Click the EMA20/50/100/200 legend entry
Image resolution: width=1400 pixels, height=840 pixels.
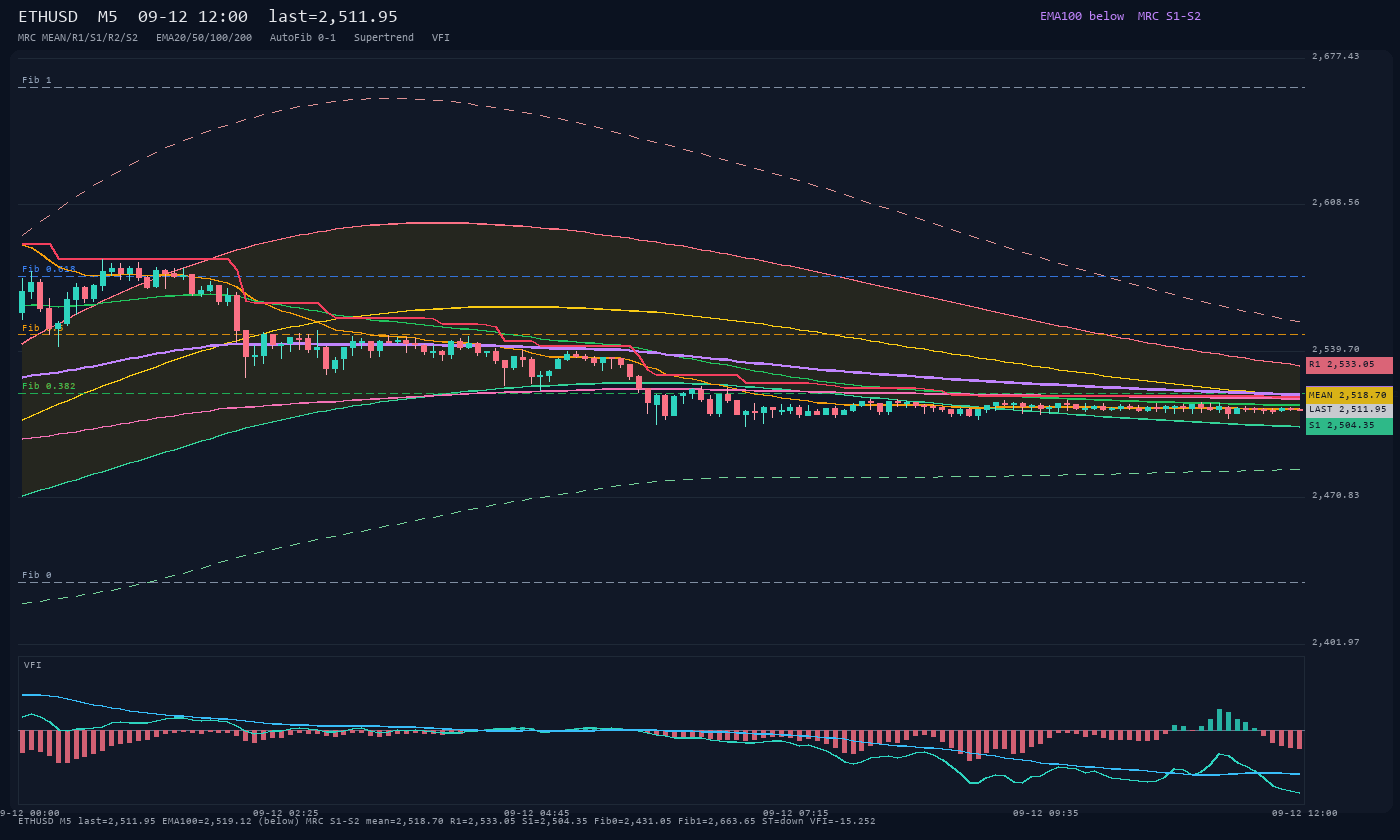point(204,38)
